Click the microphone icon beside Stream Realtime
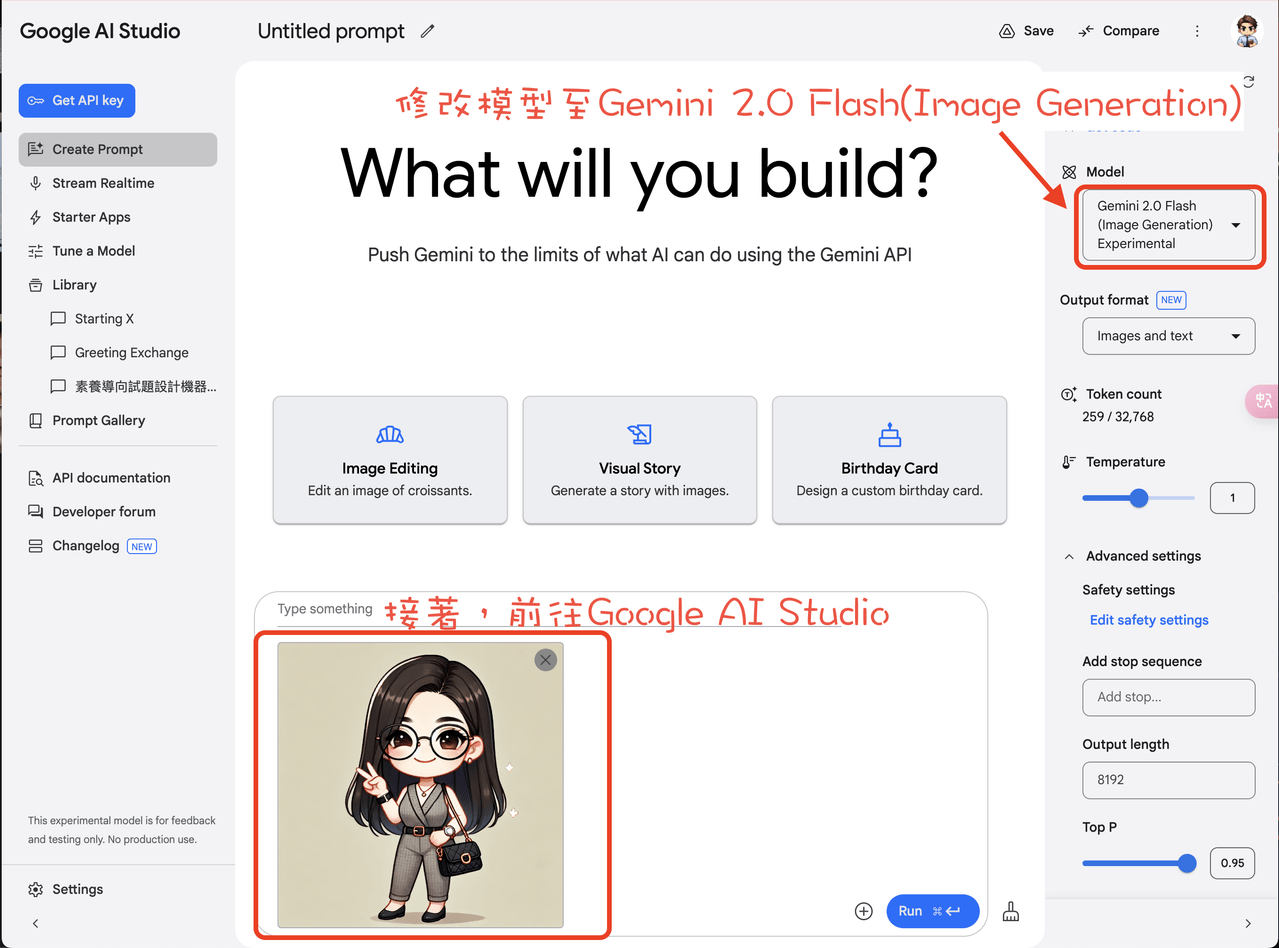 coord(36,183)
